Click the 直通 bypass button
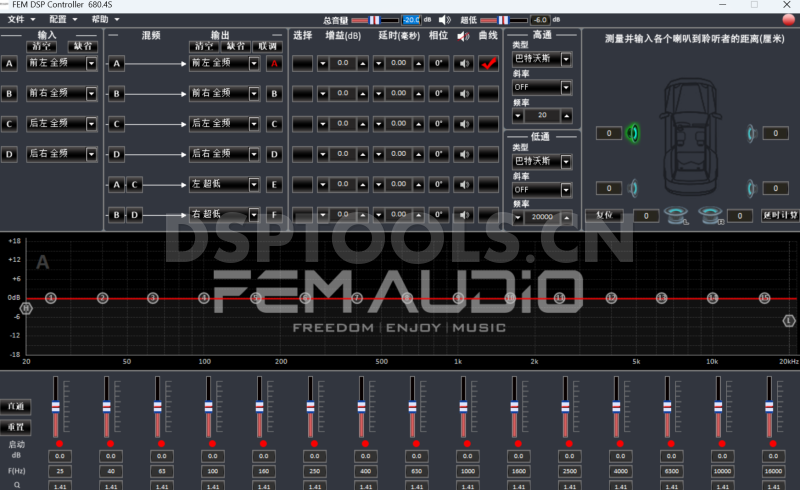This screenshot has height=490, width=800. [16, 406]
